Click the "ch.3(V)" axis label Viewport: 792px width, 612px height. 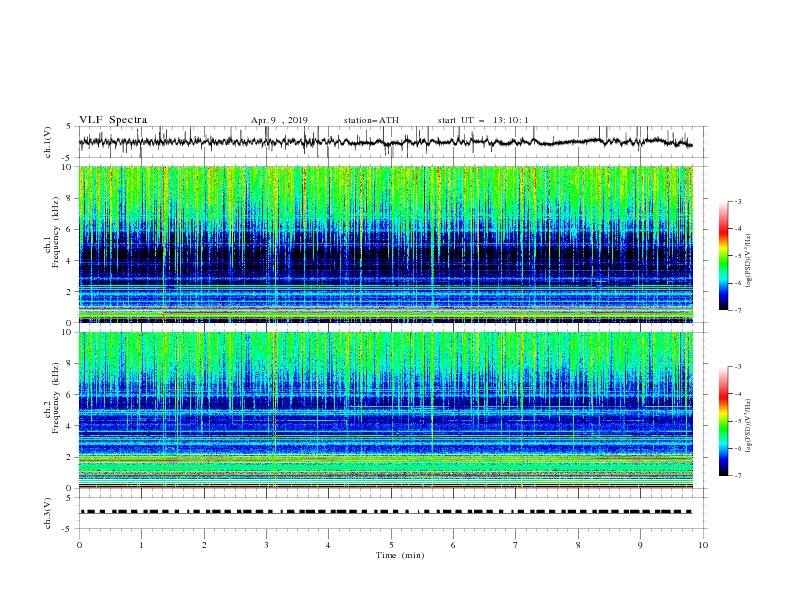coord(48,513)
